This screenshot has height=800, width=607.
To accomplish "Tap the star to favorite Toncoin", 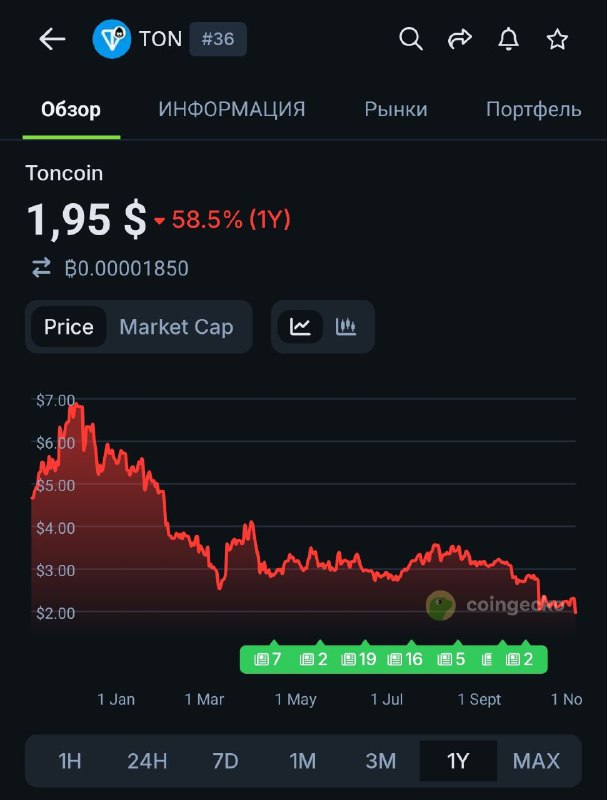I will click(557, 39).
